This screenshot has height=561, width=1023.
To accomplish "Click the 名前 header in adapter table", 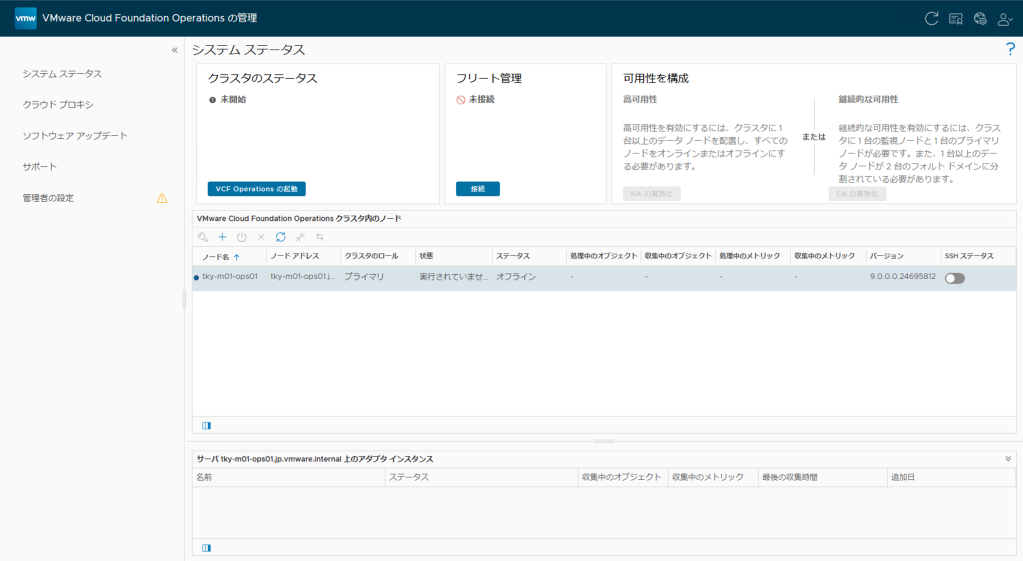I will click(x=204, y=477).
